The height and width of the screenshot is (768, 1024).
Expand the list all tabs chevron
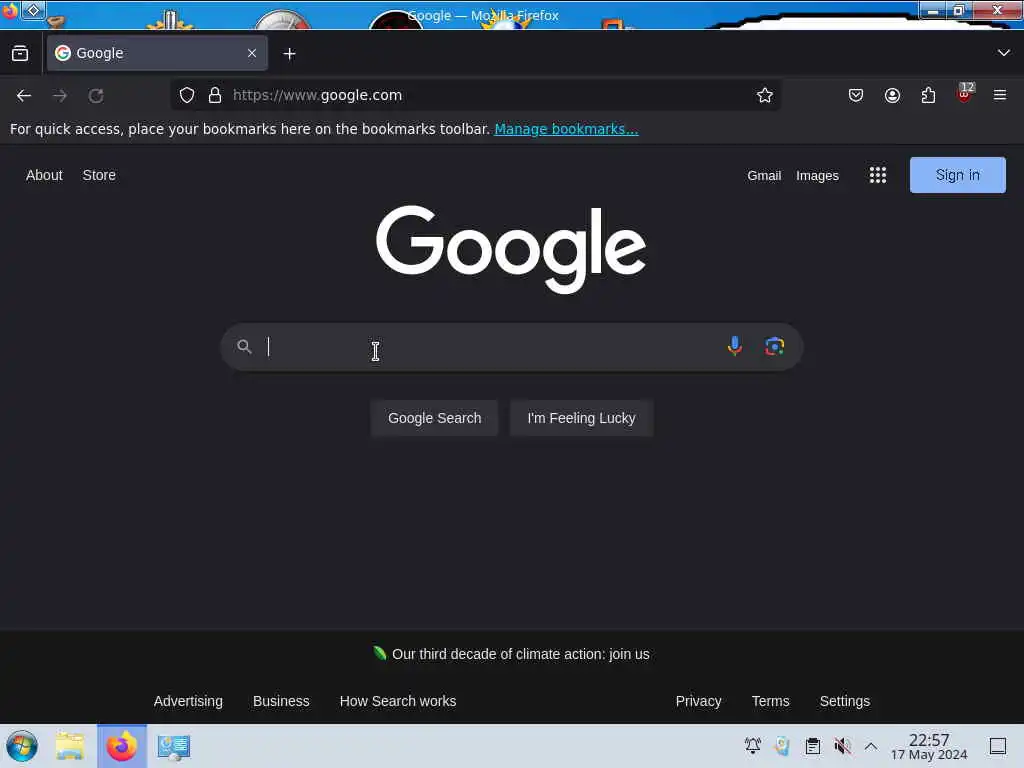click(x=1004, y=53)
